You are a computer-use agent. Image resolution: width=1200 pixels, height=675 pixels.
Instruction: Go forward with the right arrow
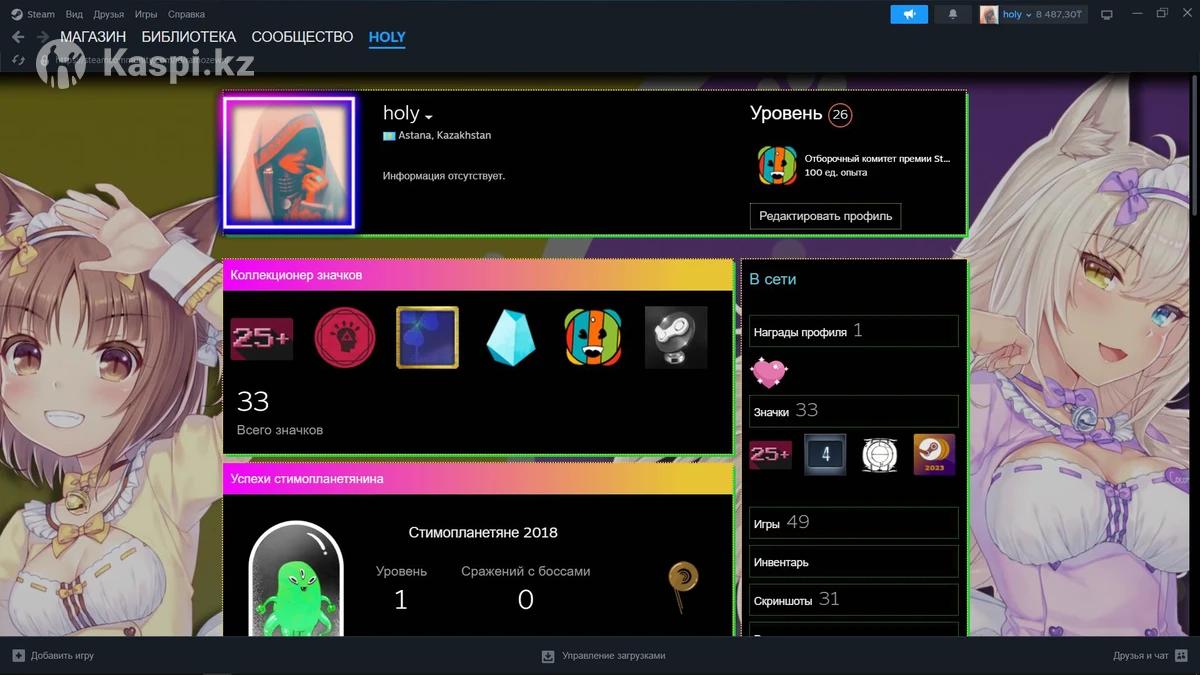coord(43,37)
